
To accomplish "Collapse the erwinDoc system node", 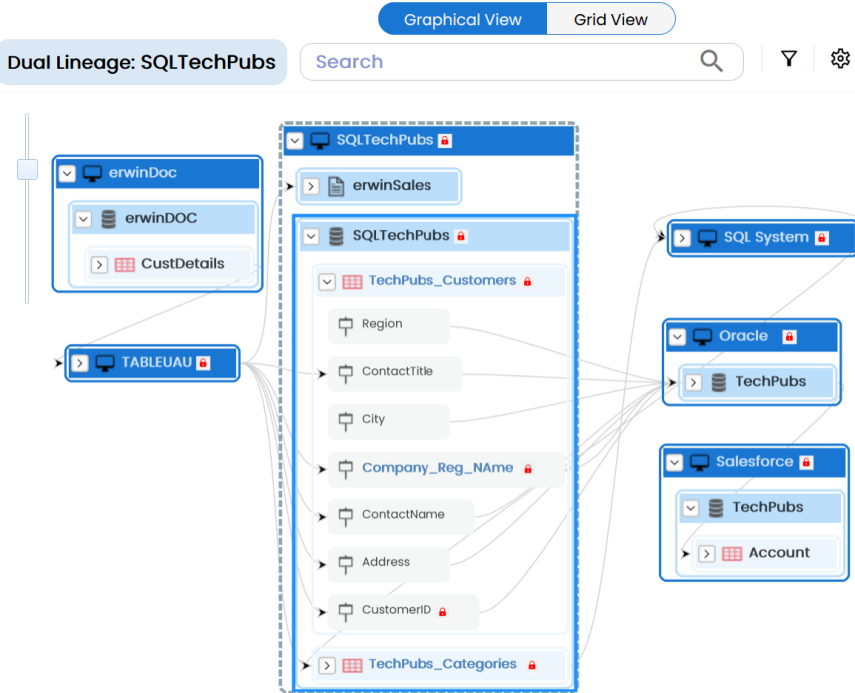I will (67, 173).
